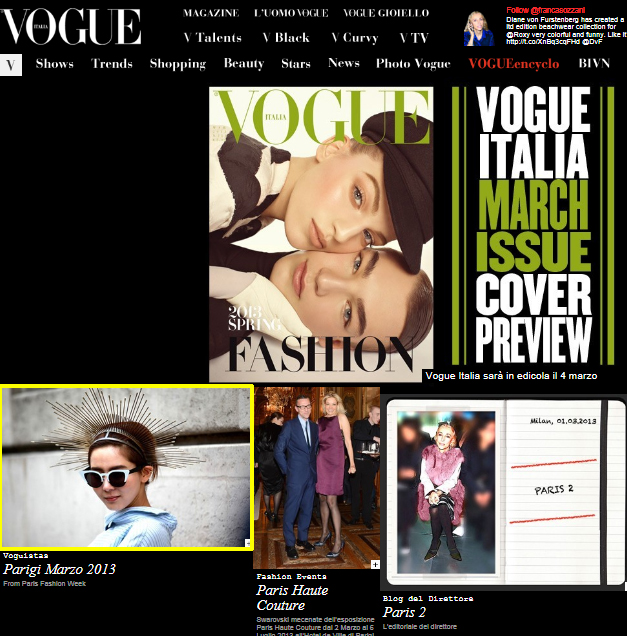This screenshot has height=636, width=627.
Task: Select the BIVN tab
Action: (x=594, y=63)
